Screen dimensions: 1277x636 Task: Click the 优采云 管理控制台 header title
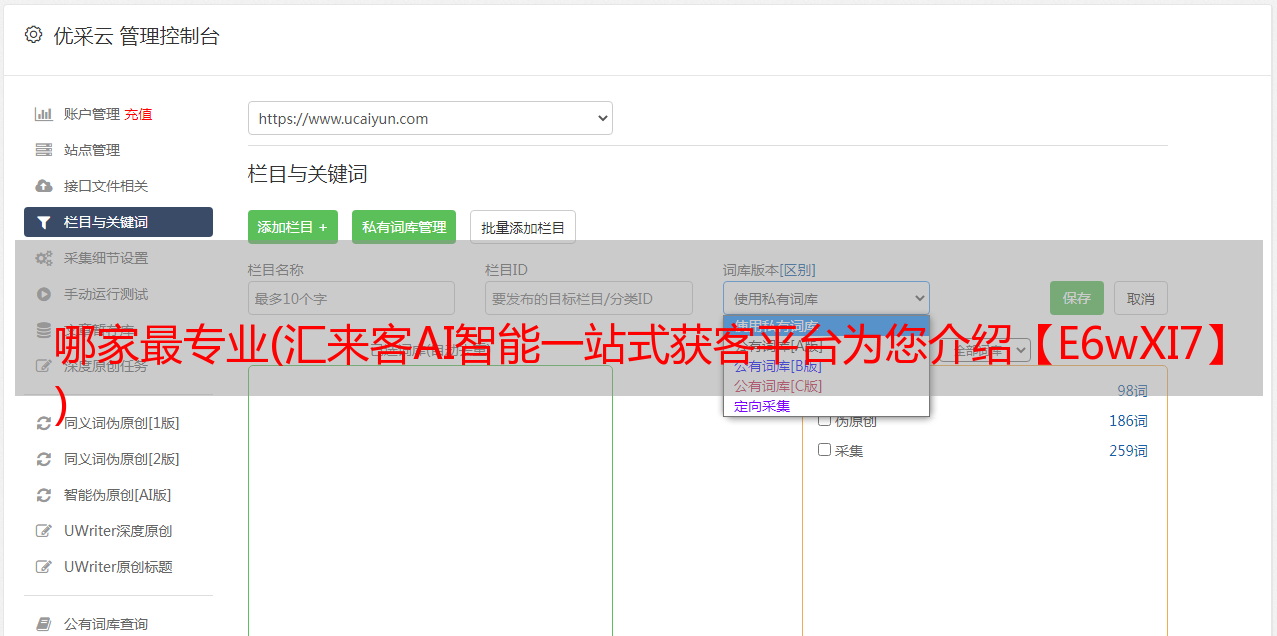pos(136,36)
